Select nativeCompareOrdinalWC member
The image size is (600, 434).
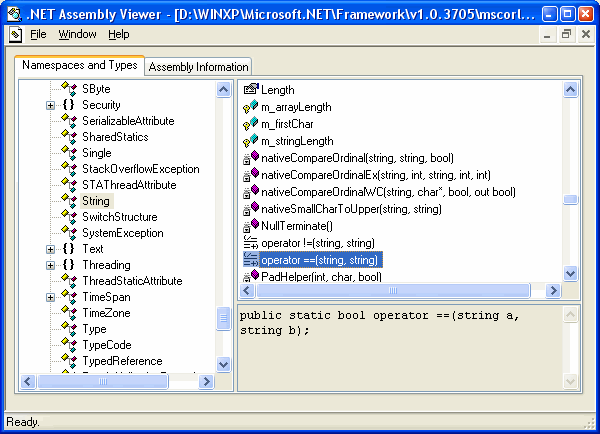[x=388, y=192]
